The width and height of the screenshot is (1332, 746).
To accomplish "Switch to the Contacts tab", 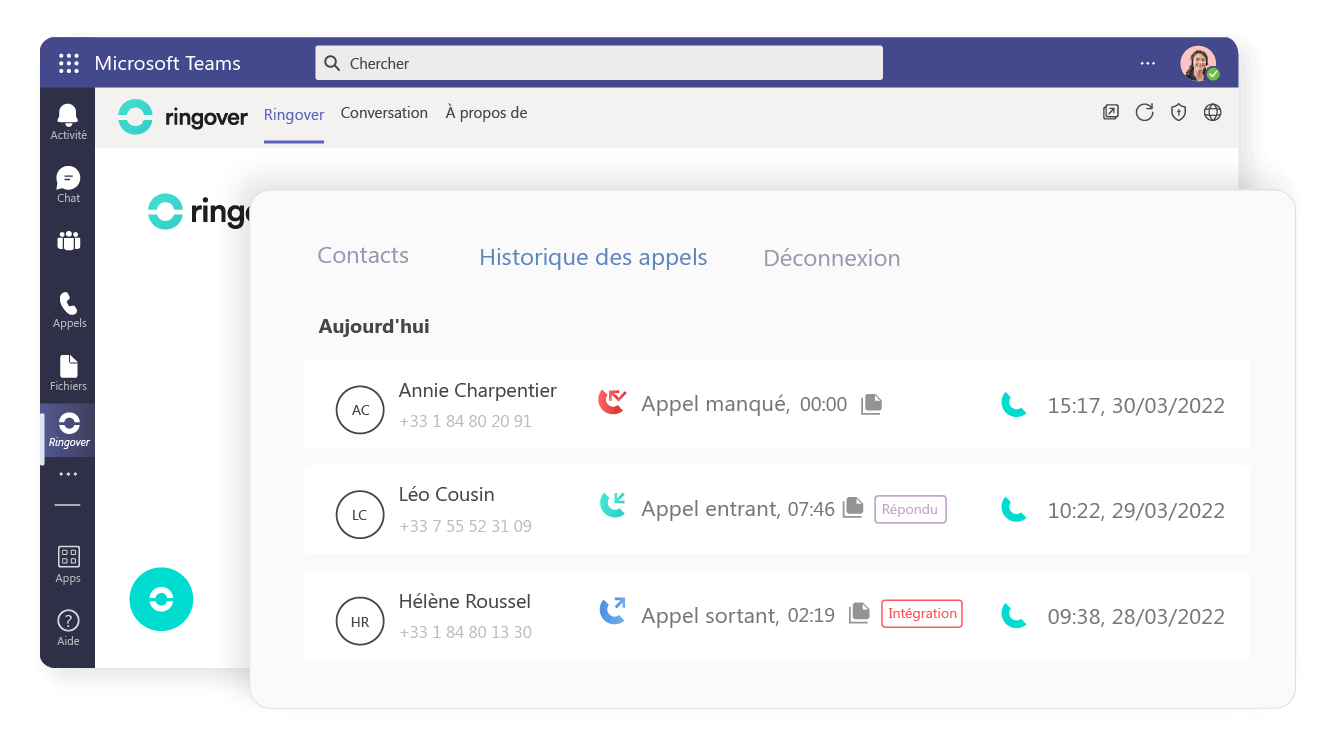I will (x=362, y=256).
